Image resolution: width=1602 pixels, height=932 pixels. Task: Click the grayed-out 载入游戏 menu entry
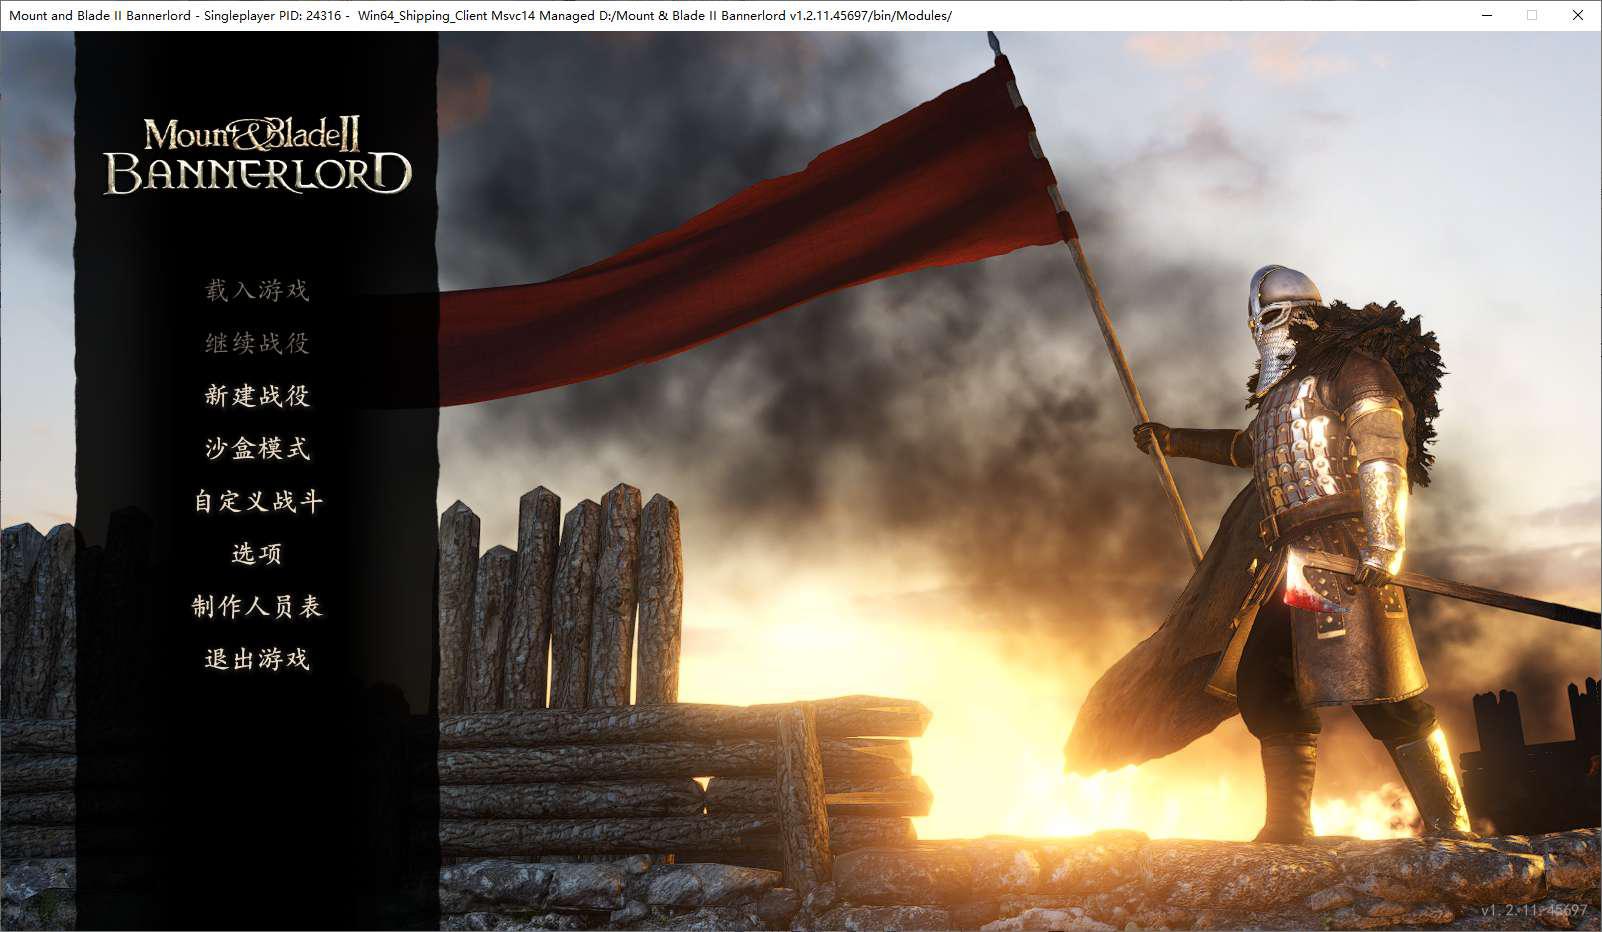point(257,291)
